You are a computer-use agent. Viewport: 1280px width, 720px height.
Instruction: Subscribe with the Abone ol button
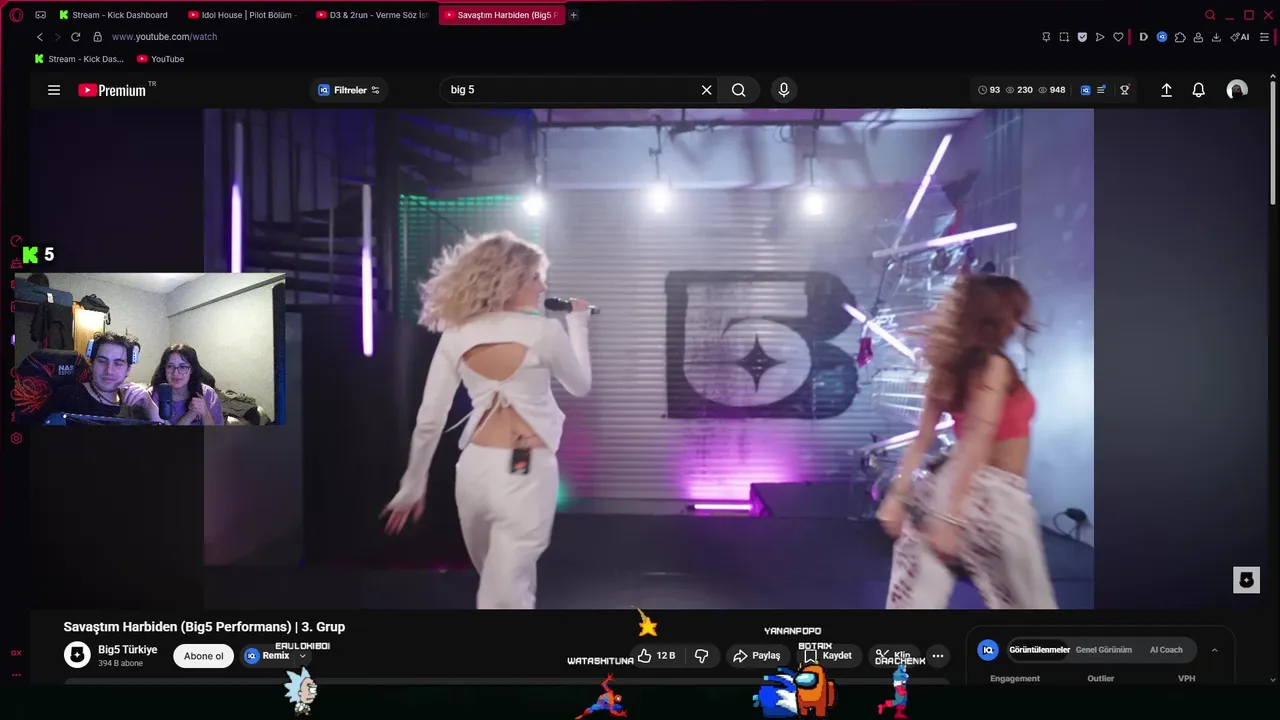tap(204, 656)
